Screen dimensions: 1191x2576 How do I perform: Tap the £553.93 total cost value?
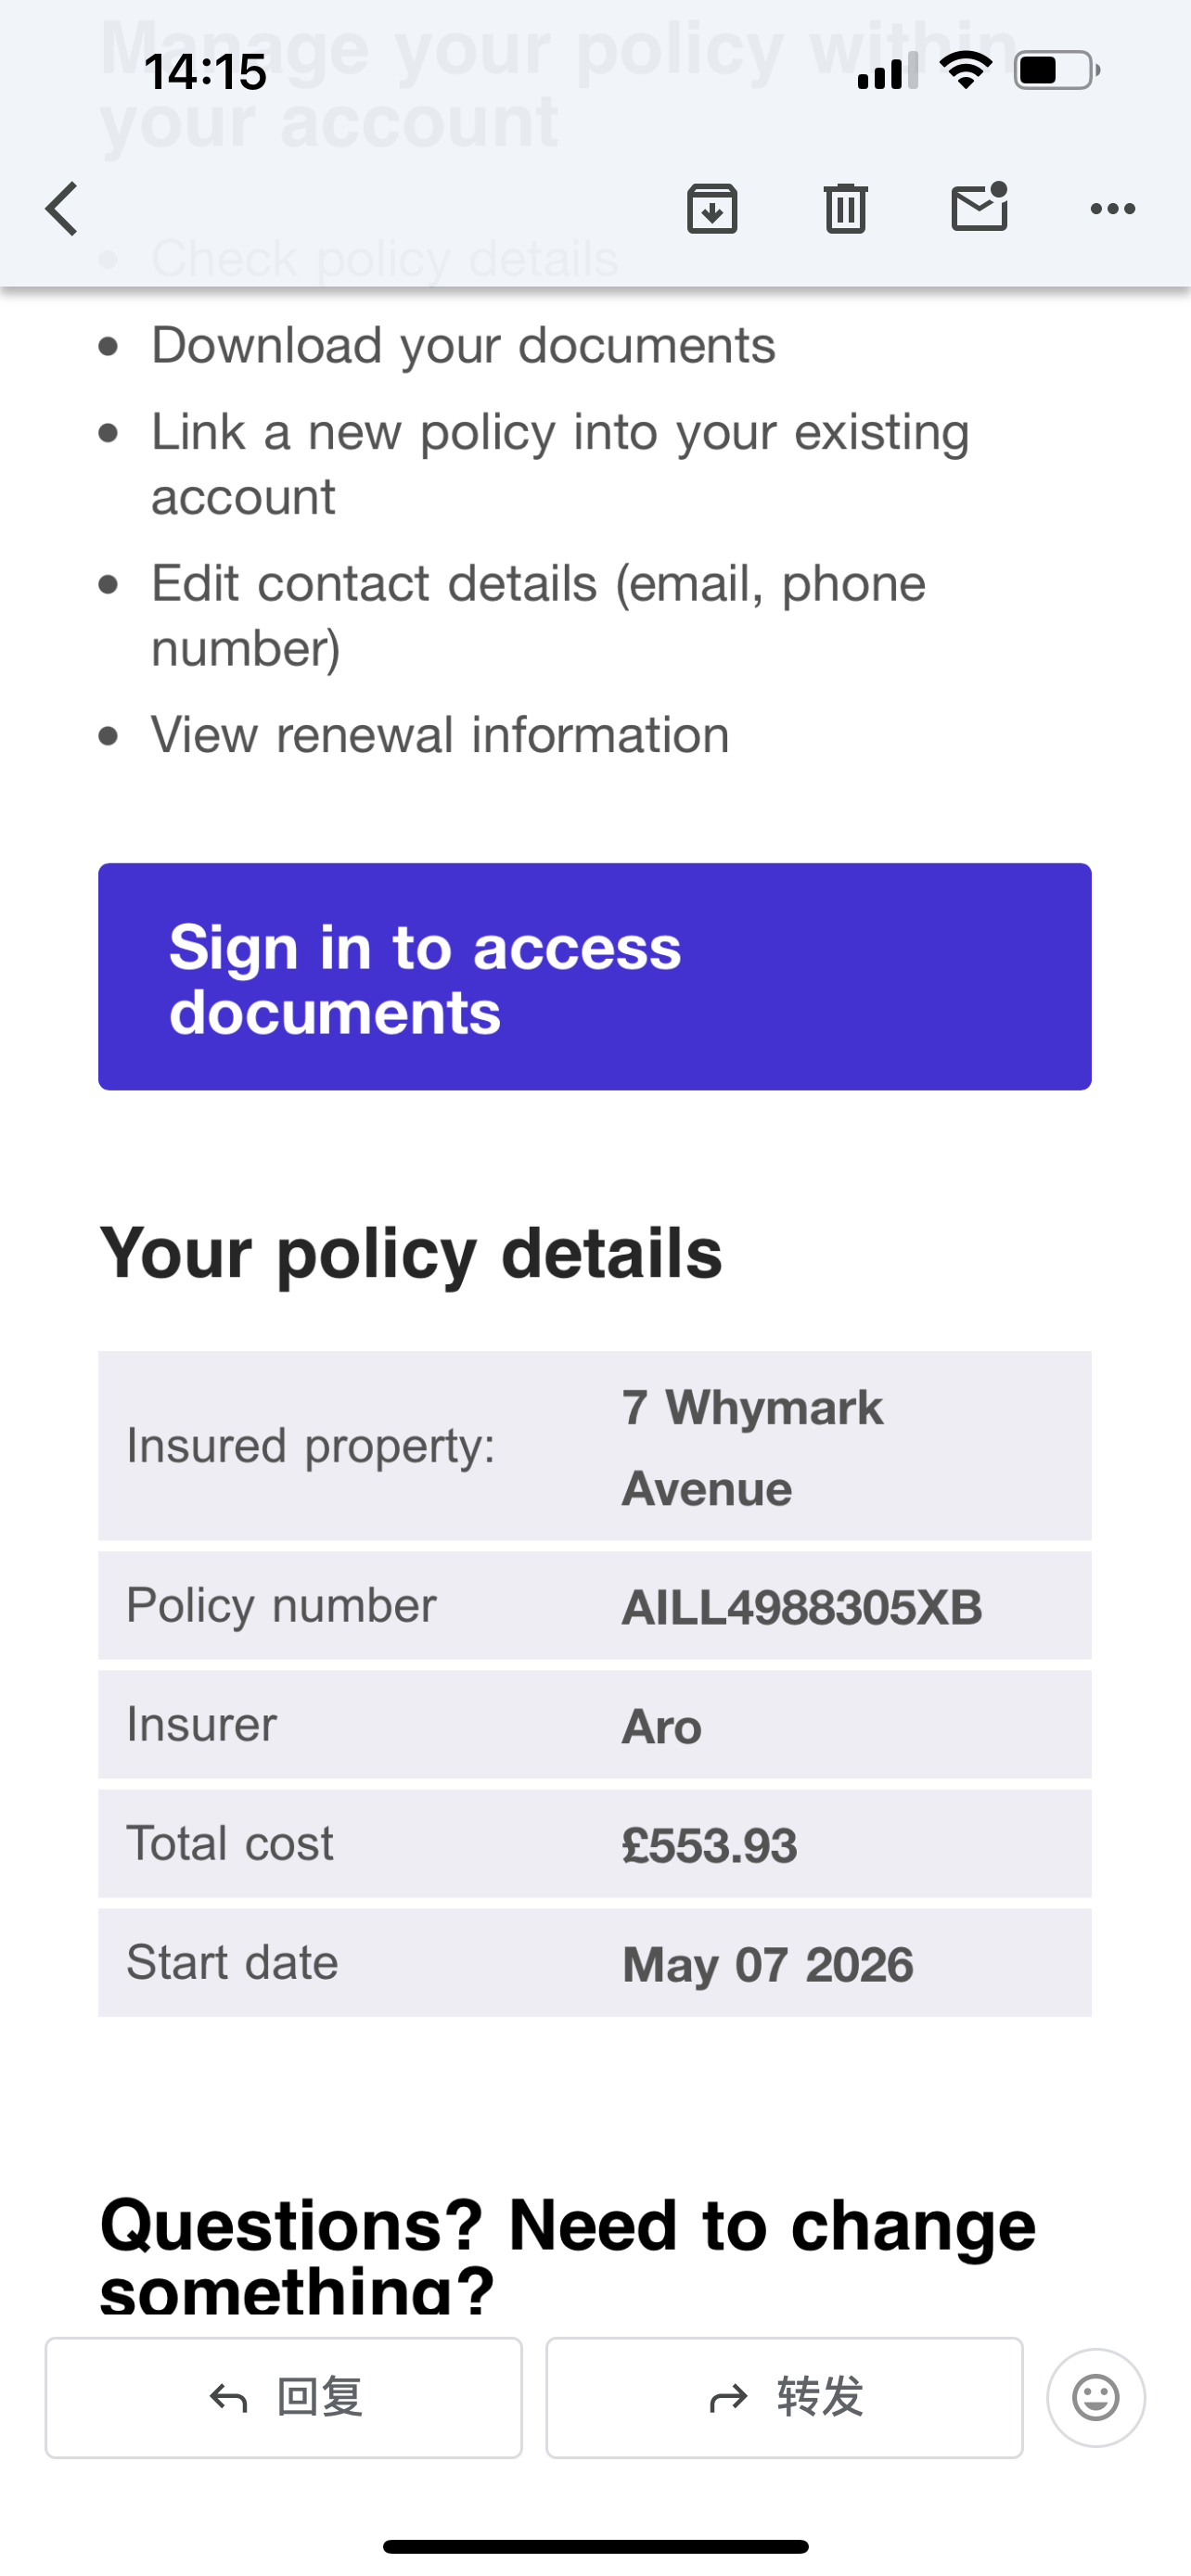tap(709, 1846)
